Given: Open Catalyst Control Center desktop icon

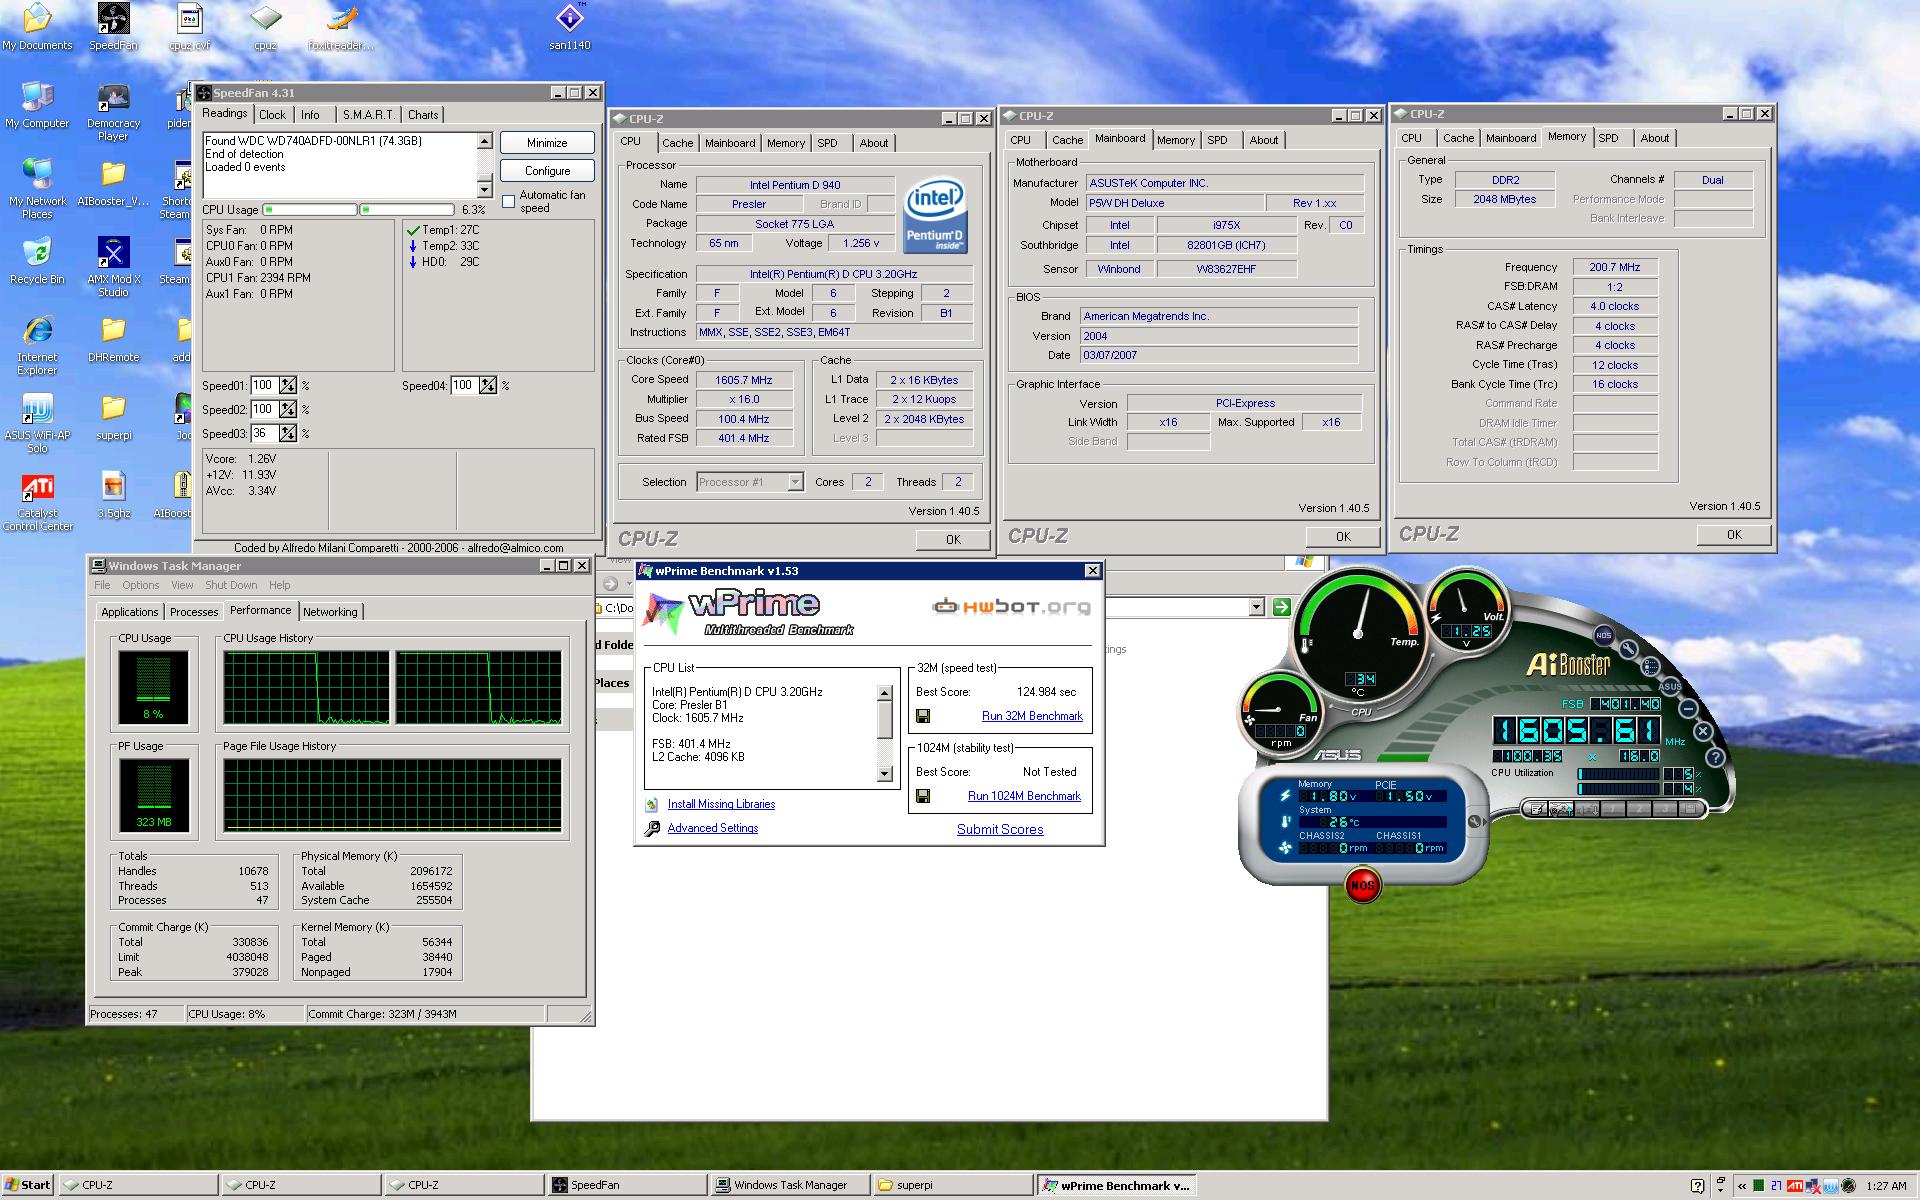Looking at the screenshot, I should [37, 502].
